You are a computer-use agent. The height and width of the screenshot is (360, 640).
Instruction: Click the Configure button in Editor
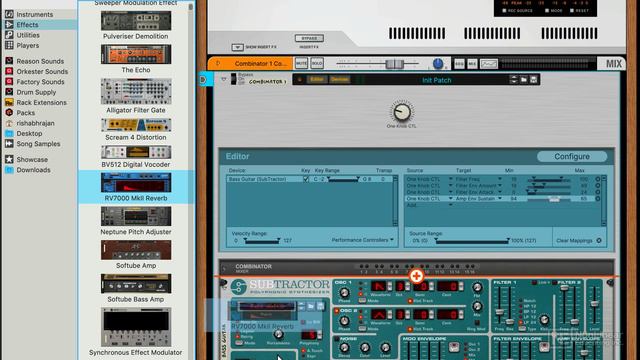pos(572,156)
